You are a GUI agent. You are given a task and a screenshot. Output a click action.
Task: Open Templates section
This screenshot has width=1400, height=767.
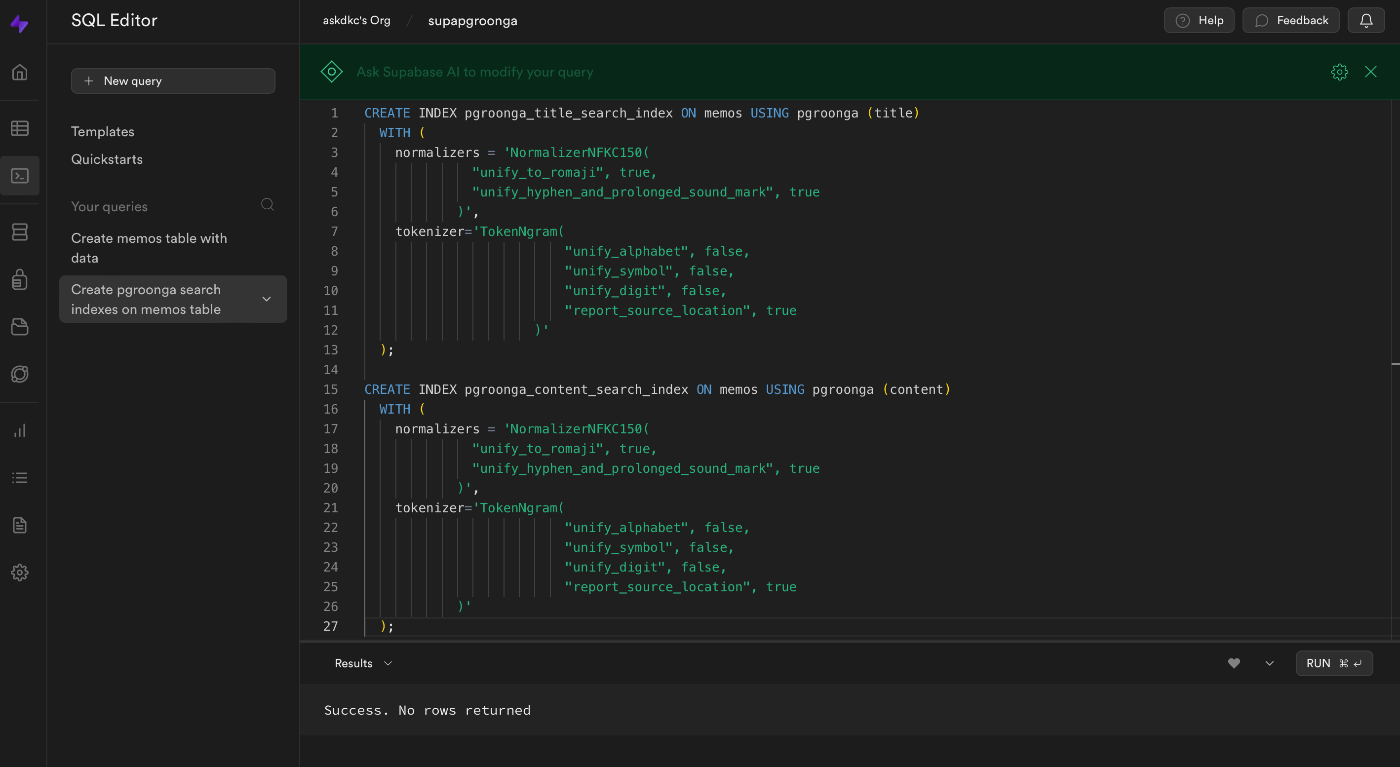coord(103,132)
